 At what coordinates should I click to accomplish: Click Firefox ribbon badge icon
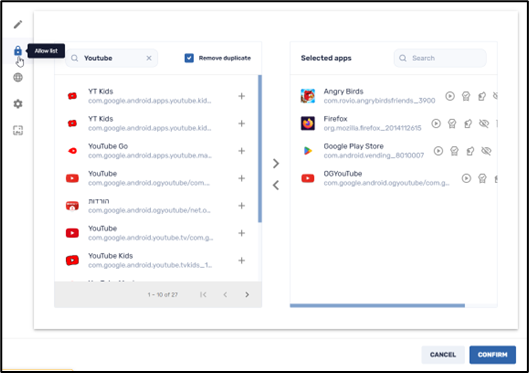[452, 123]
